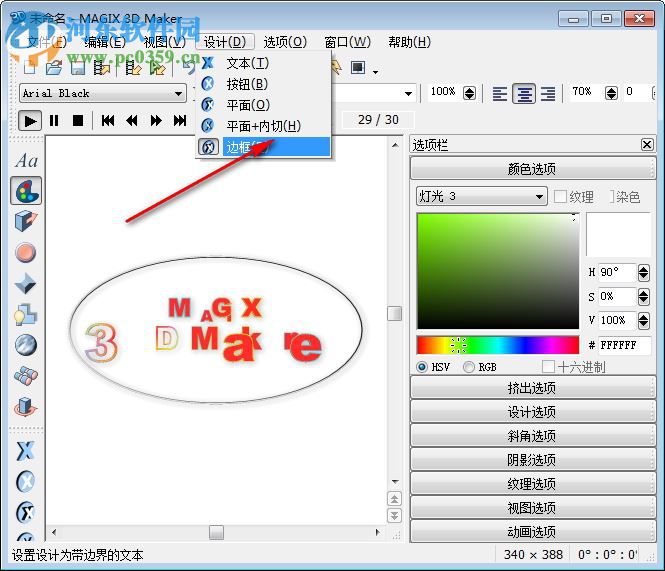Select the extrusion cube tool in sidebar
The width and height of the screenshot is (665, 571).
[x=26, y=221]
